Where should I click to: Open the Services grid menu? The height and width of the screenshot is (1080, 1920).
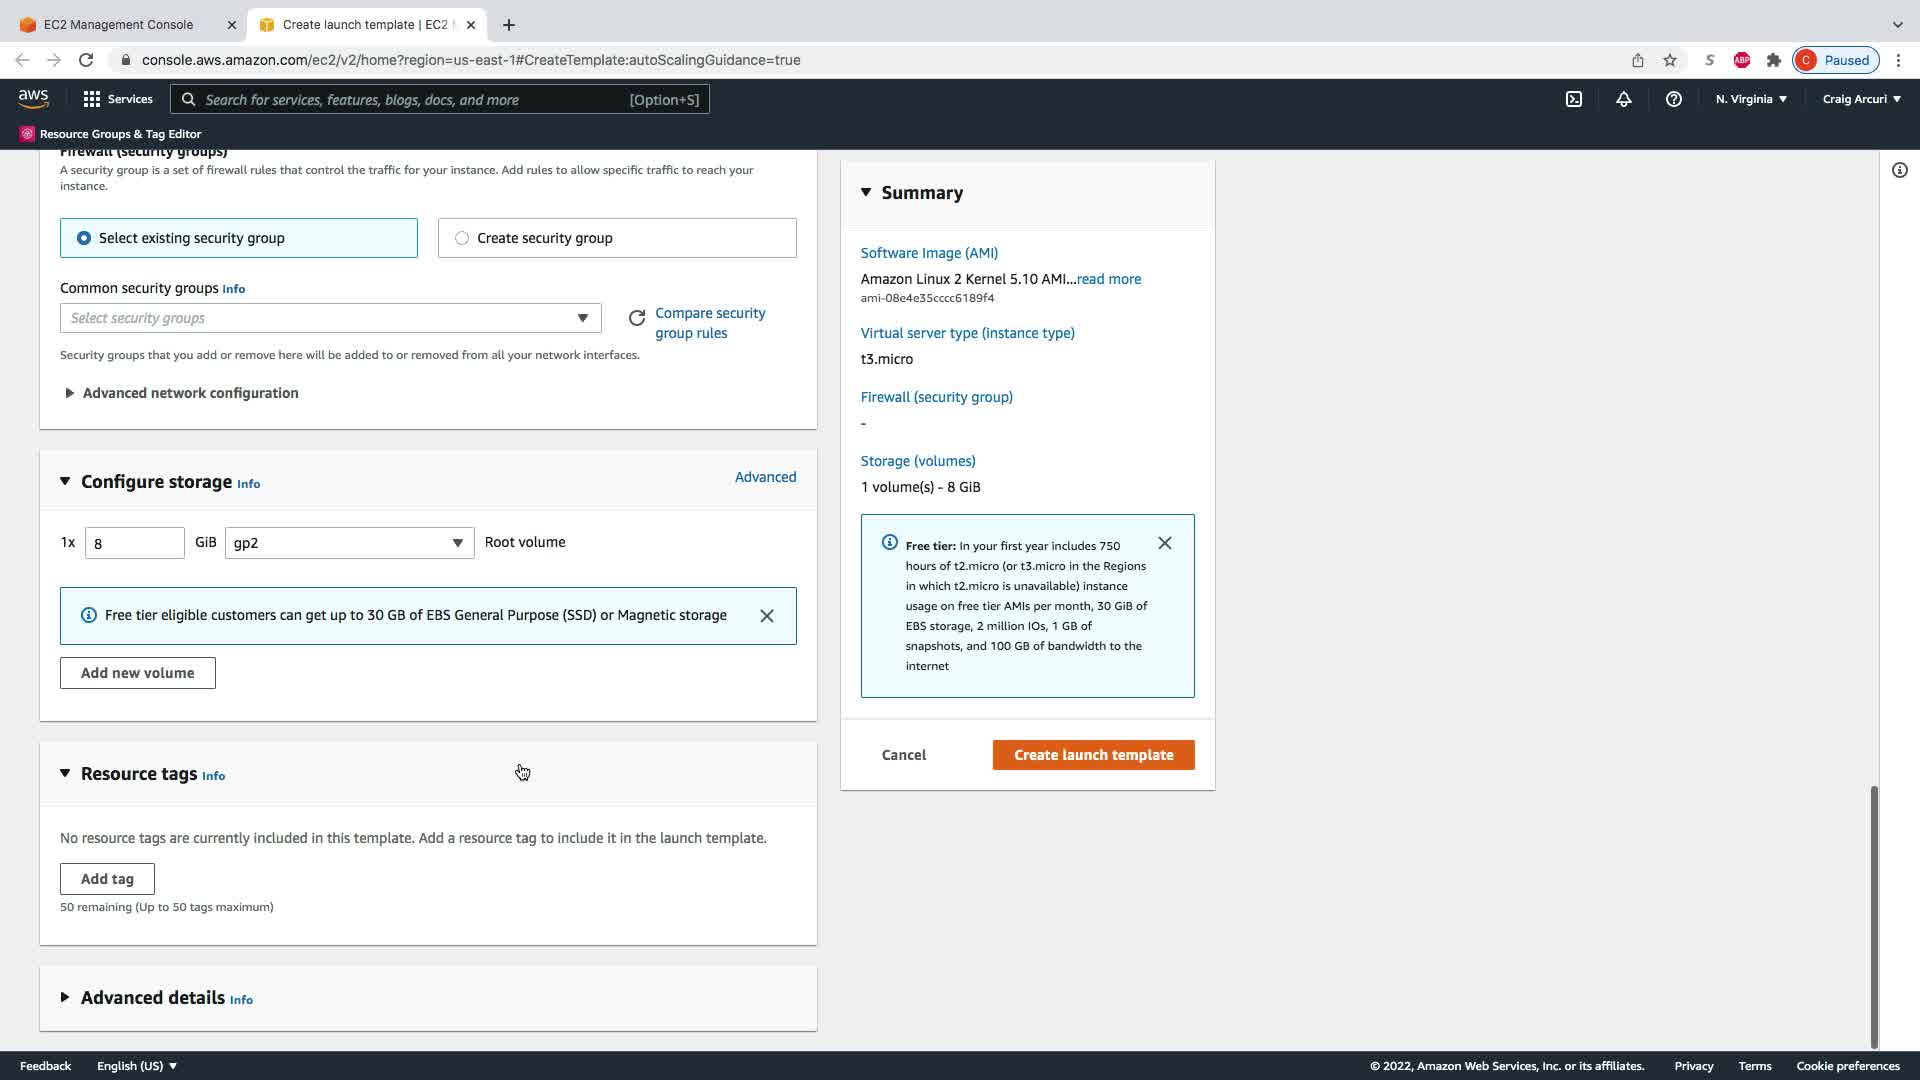[x=118, y=99]
